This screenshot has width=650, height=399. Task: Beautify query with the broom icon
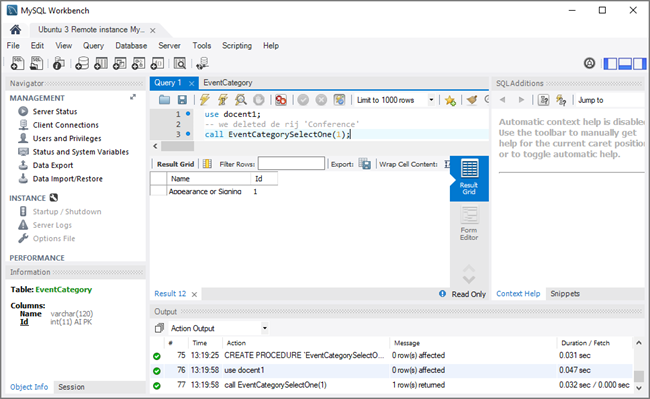pyautogui.click(x=471, y=100)
